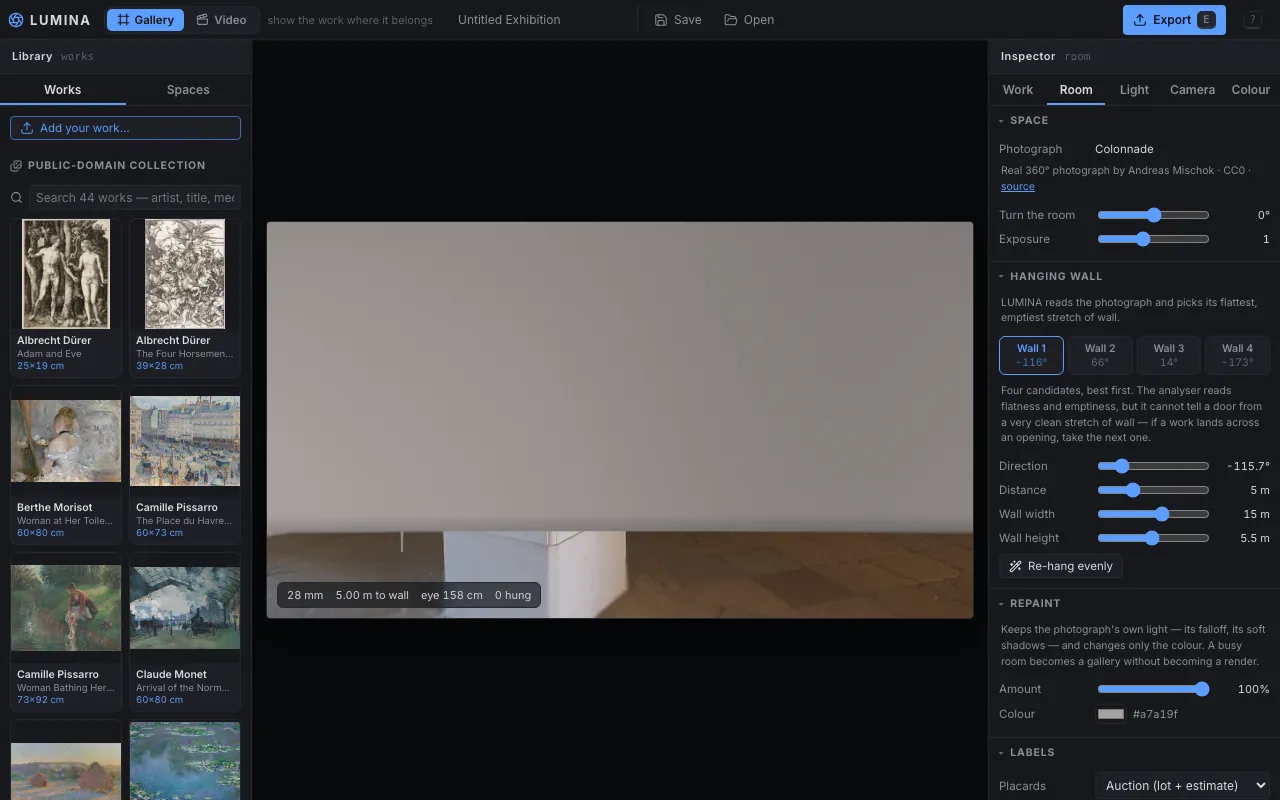Adjust the Turn the room slider
Viewport: 1280px width, 800px height.
point(1153,215)
